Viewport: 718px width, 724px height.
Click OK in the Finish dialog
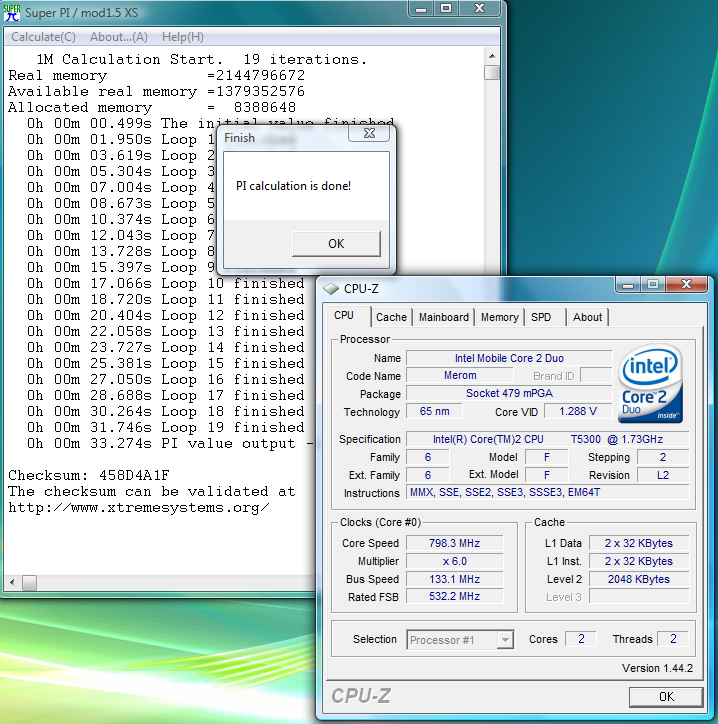pos(336,244)
